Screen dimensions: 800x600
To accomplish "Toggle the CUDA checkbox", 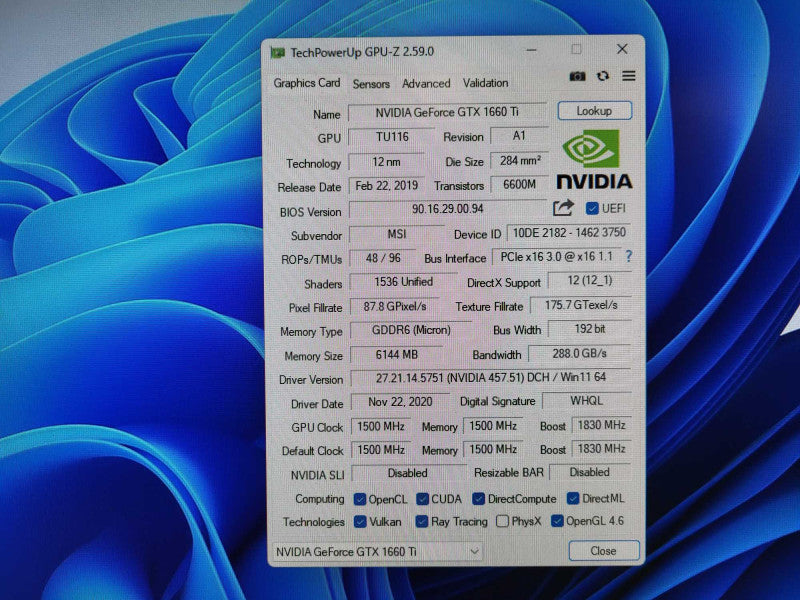I will tap(422, 498).
